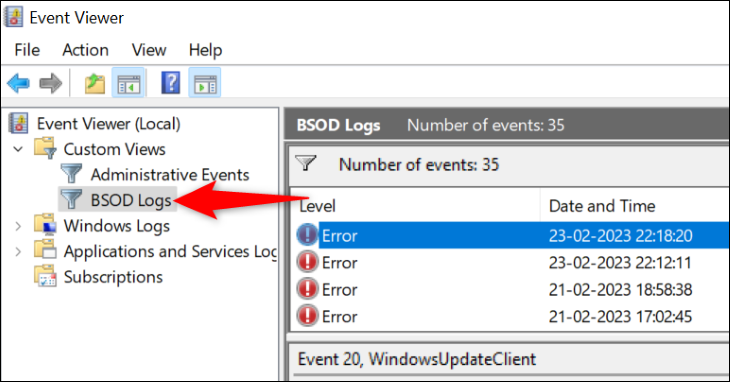Click the BSOD Logs filter icon
This screenshot has width=730, height=382.
pos(71,200)
